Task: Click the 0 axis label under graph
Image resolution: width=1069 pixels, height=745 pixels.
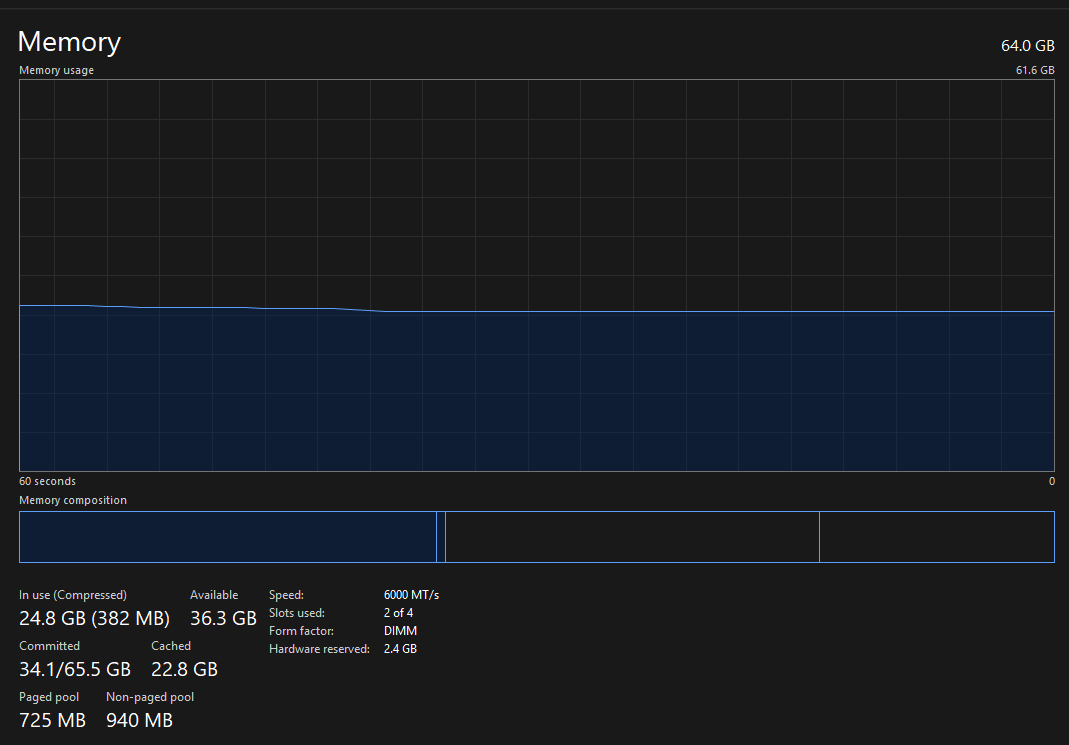Action: click(x=1051, y=481)
